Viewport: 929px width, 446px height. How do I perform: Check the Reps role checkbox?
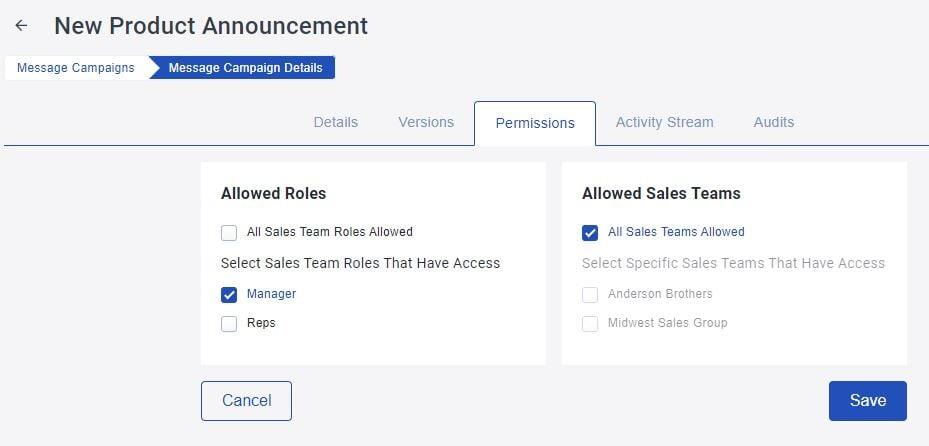(x=229, y=324)
